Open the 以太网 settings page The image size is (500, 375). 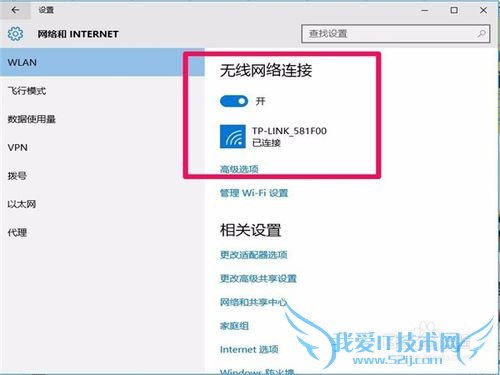coord(22,204)
